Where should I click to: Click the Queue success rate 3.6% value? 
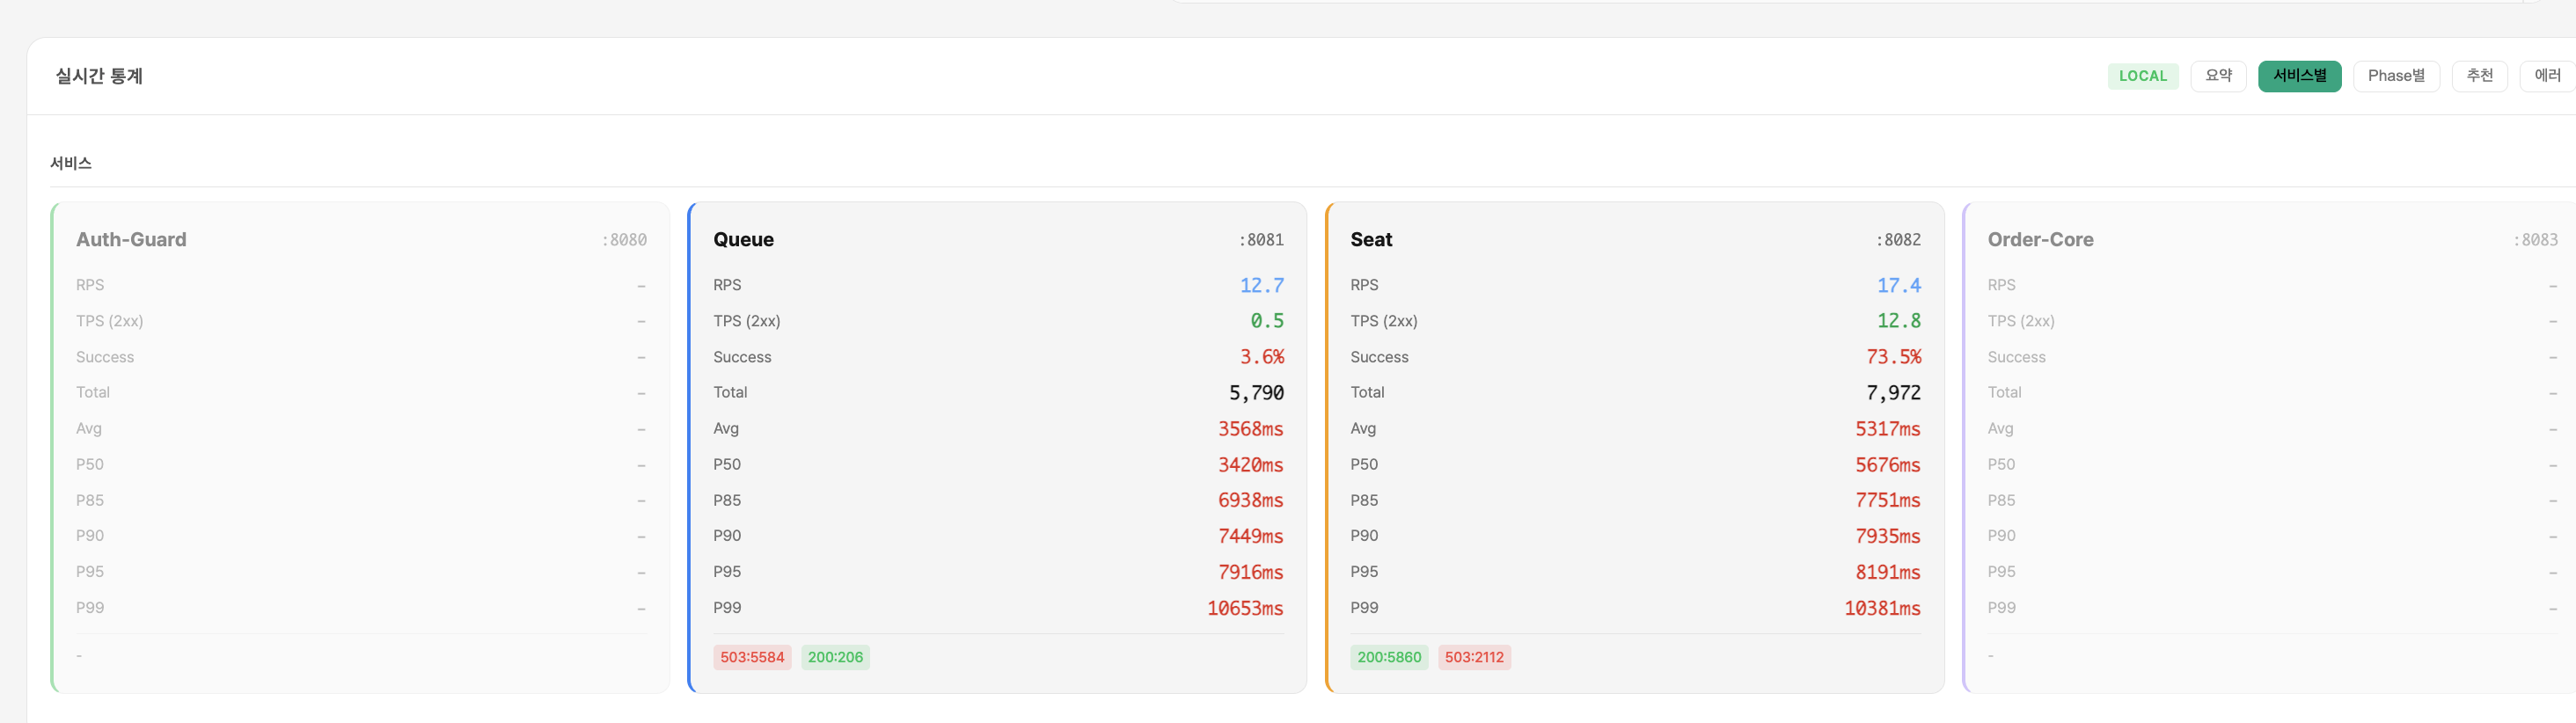pos(1261,357)
